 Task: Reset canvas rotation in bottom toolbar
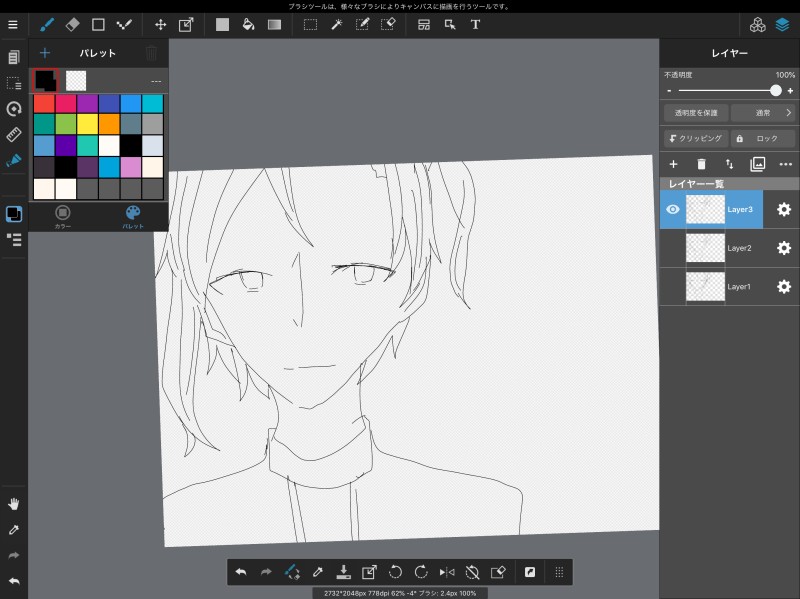click(x=472, y=572)
